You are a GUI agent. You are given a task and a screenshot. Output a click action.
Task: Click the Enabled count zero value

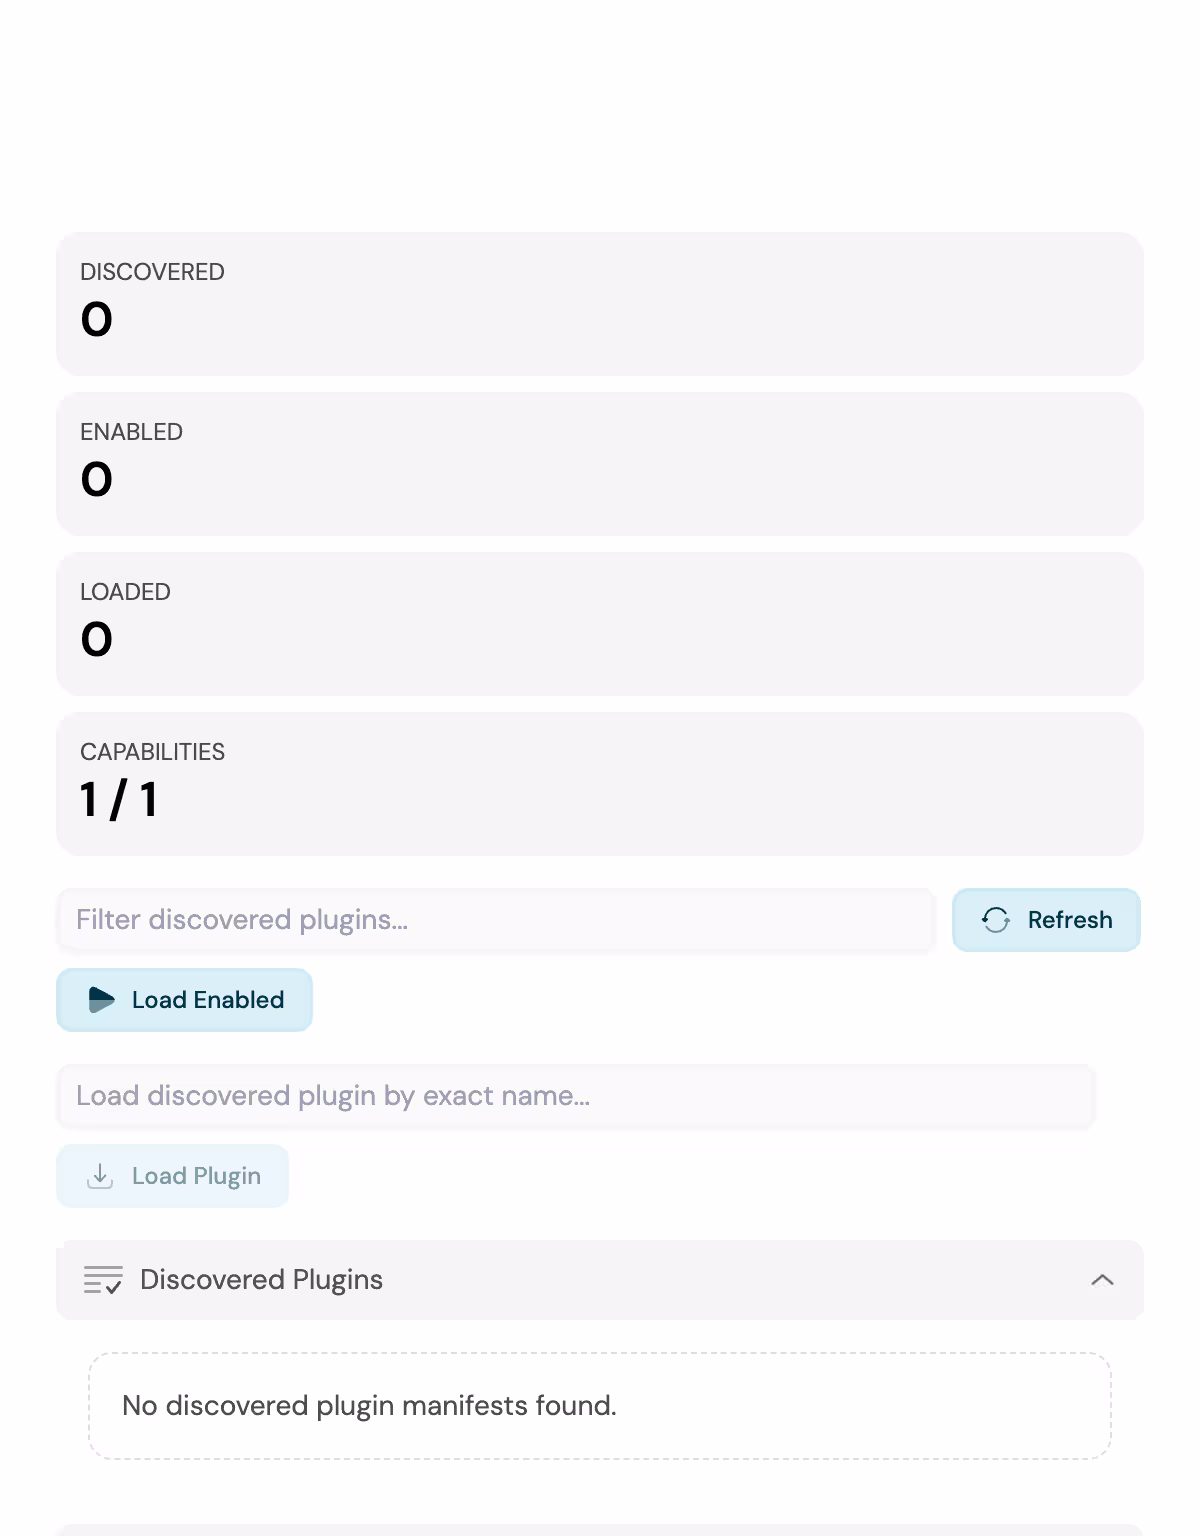click(97, 480)
